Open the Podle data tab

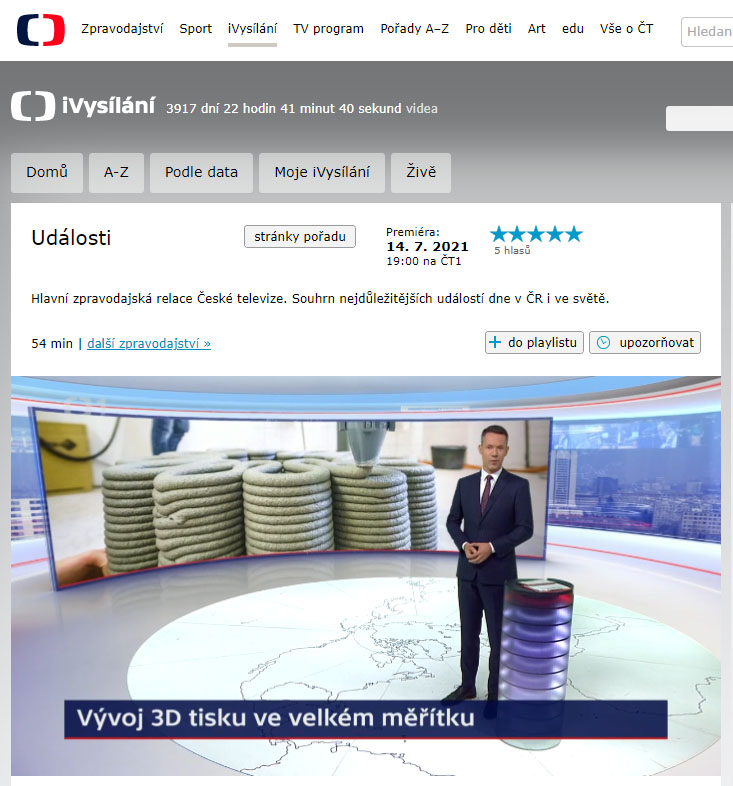pyautogui.click(x=201, y=172)
